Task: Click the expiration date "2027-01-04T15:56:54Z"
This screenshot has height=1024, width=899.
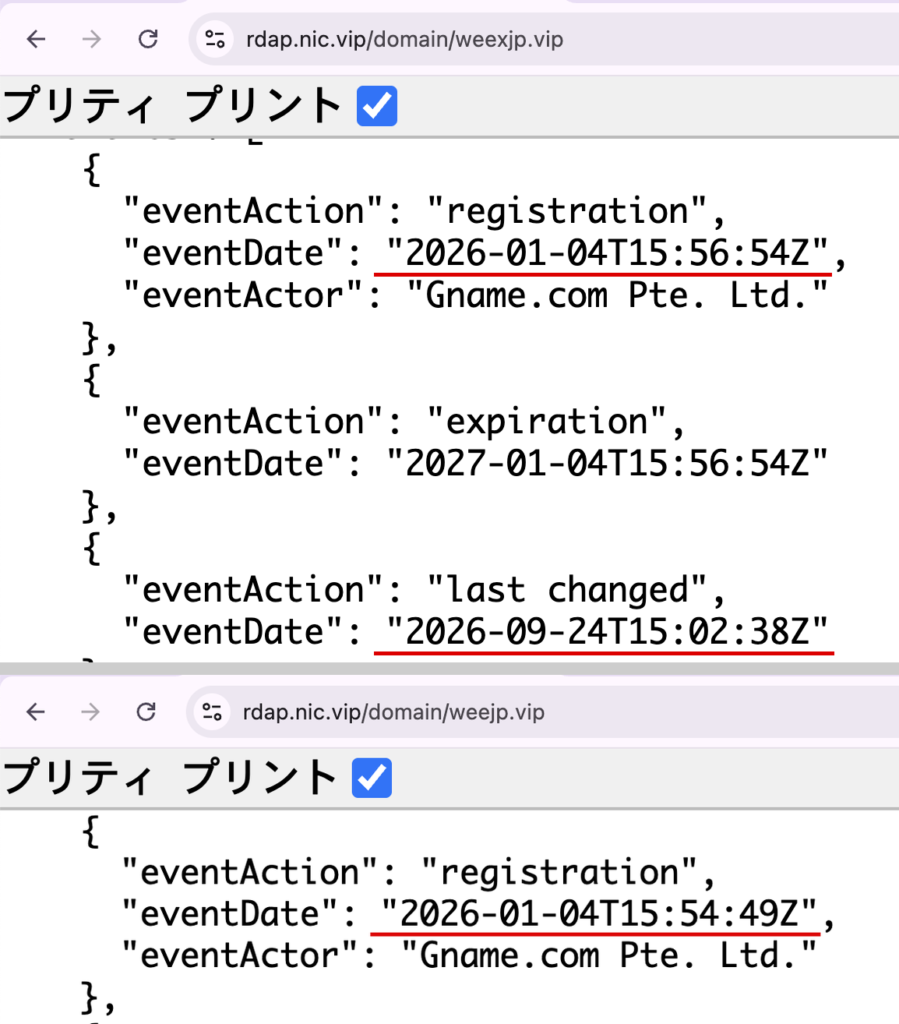Action: click(607, 463)
